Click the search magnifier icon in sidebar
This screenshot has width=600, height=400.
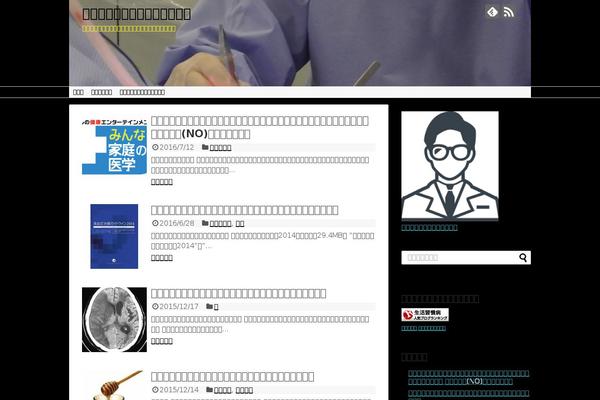[x=523, y=258]
